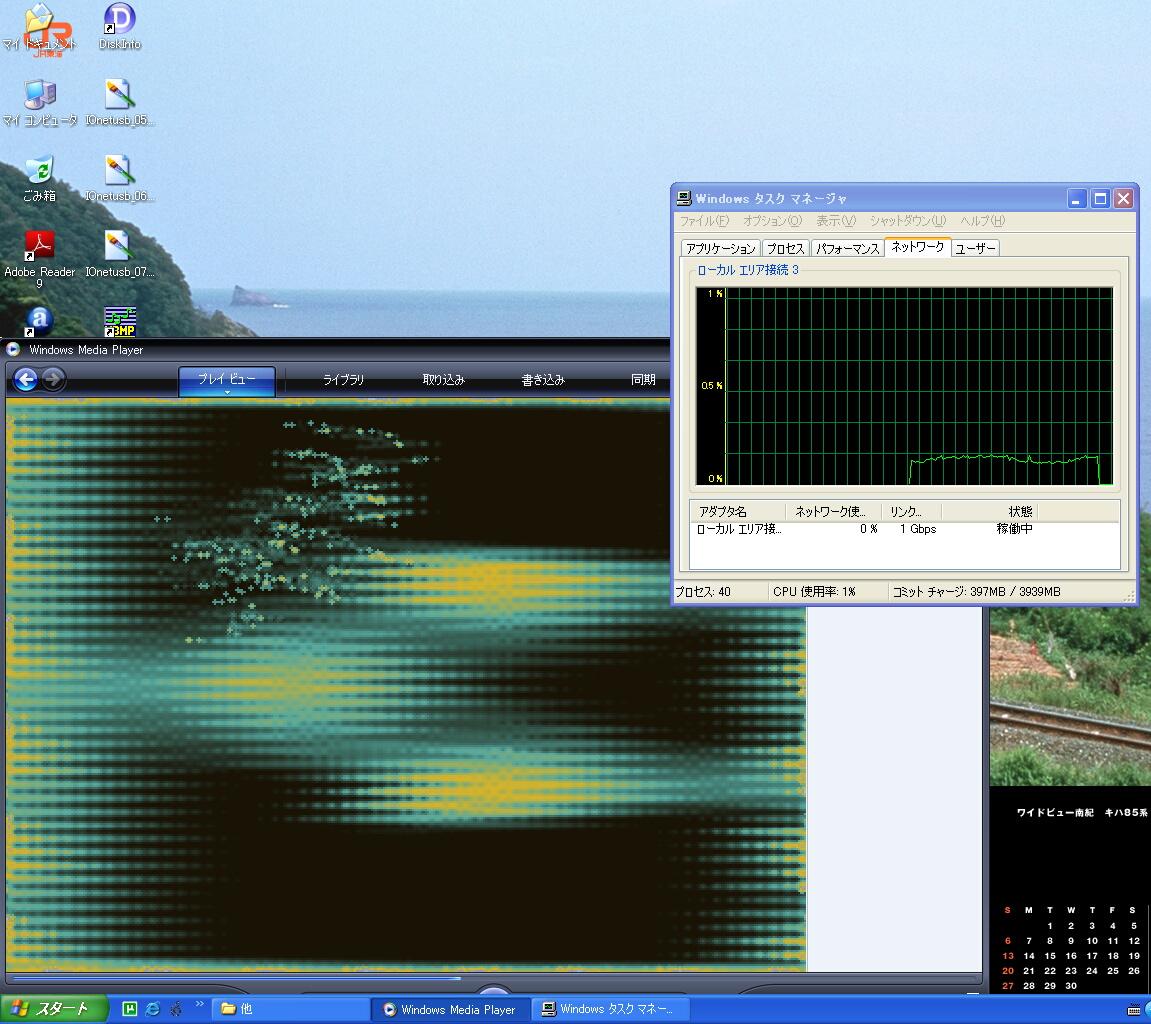Switch to the プロセス tab
The image size is (1151, 1024).
click(785, 248)
